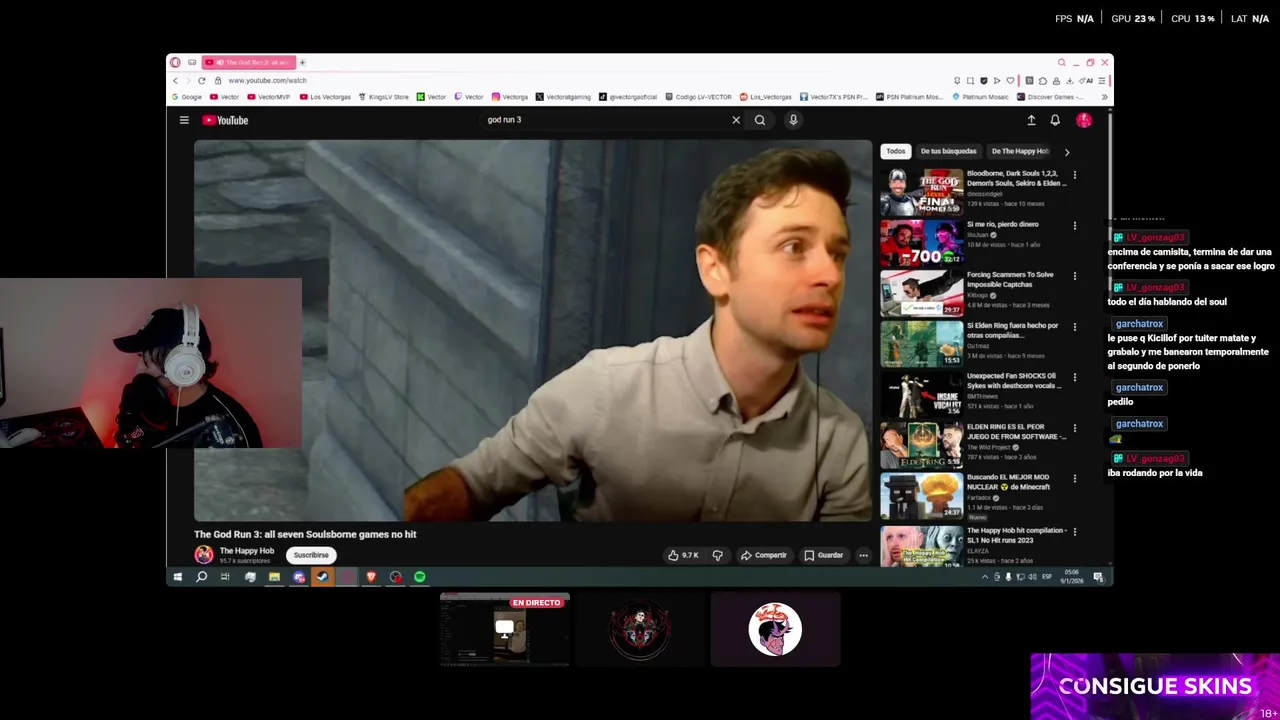Viewport: 1280px width, 720px height.
Task: Open Spotify from the taskbar
Action: coord(420,577)
